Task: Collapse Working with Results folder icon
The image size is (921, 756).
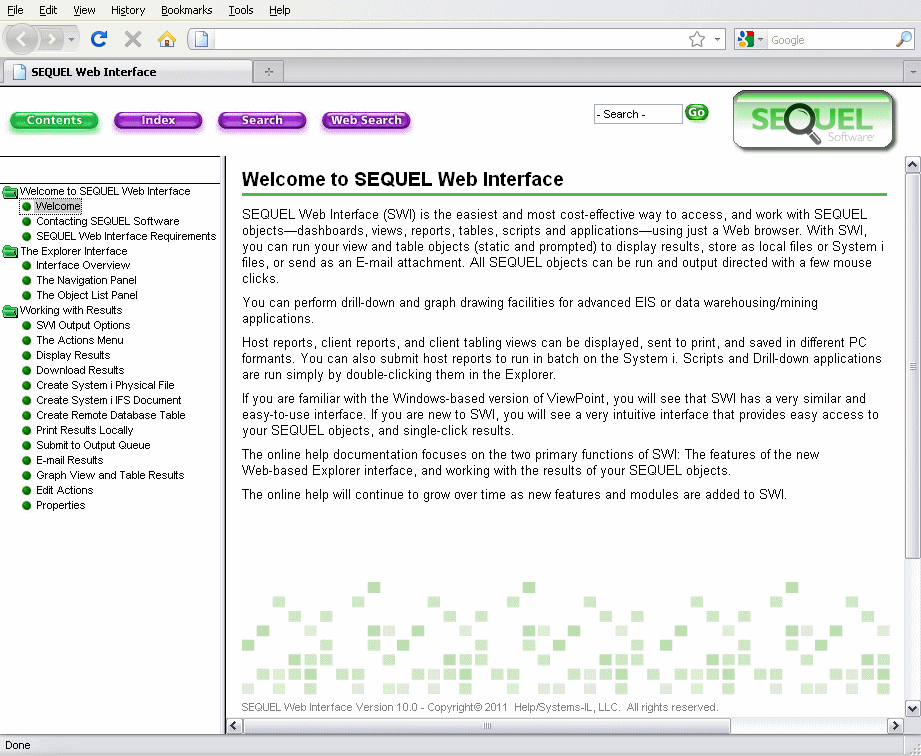Action: click(x=10, y=311)
